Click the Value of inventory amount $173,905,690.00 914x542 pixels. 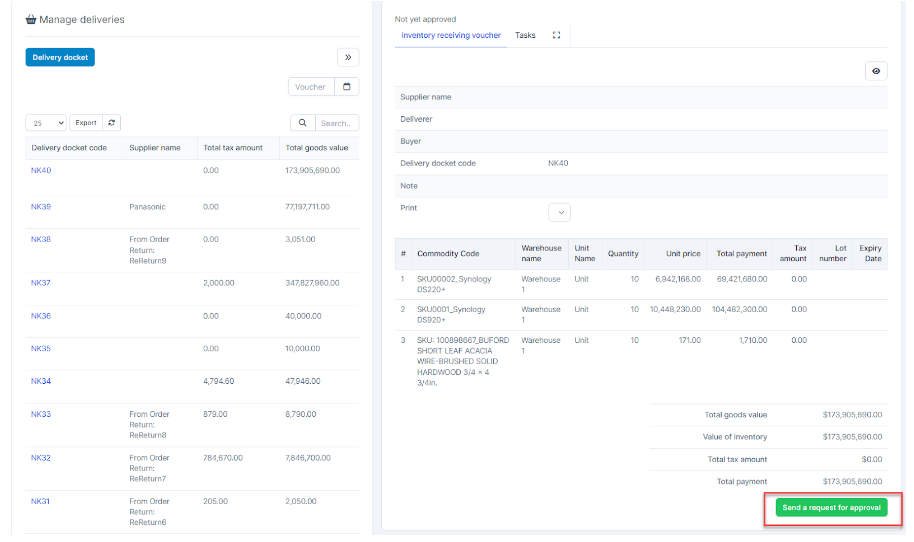(x=852, y=437)
